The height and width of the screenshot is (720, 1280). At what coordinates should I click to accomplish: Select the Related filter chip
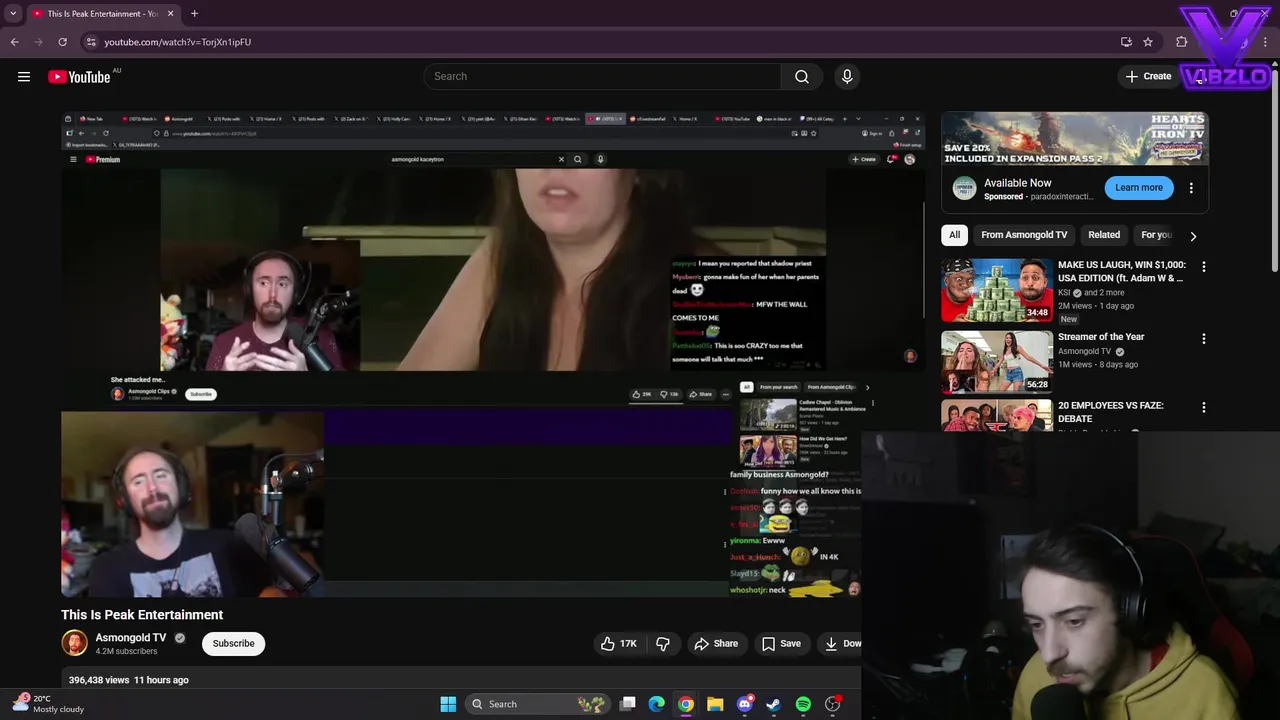1104,235
